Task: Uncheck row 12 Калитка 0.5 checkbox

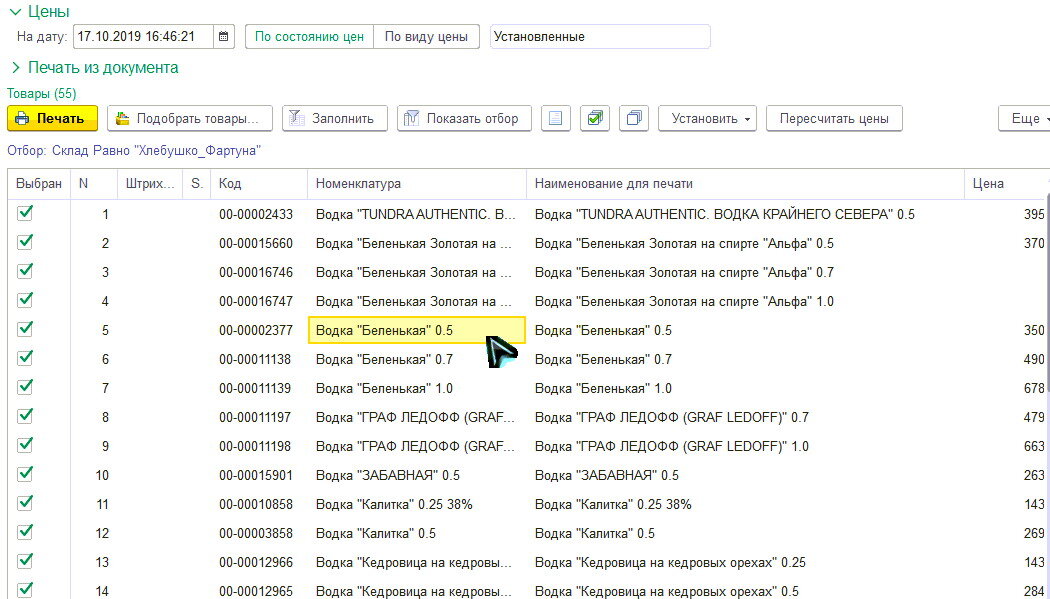Action: (25, 532)
